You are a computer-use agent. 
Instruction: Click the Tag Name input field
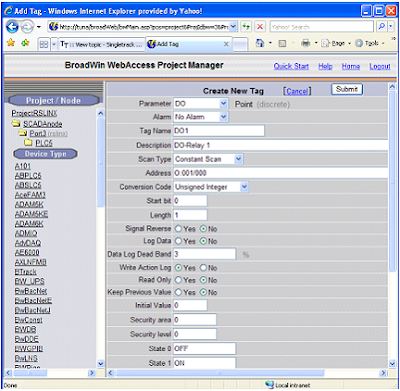pyautogui.click(x=219, y=131)
